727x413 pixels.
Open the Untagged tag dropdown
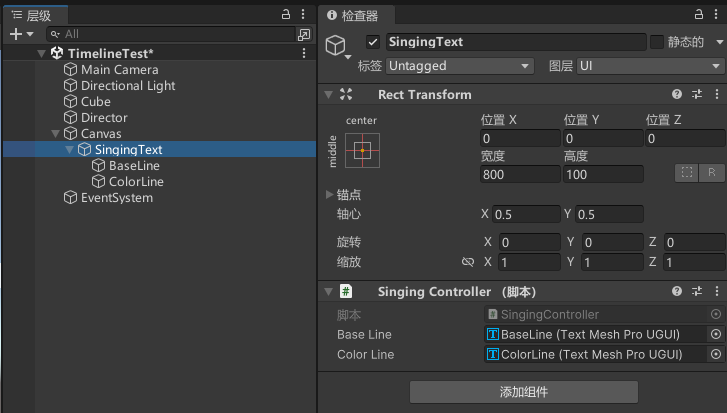click(x=459, y=66)
